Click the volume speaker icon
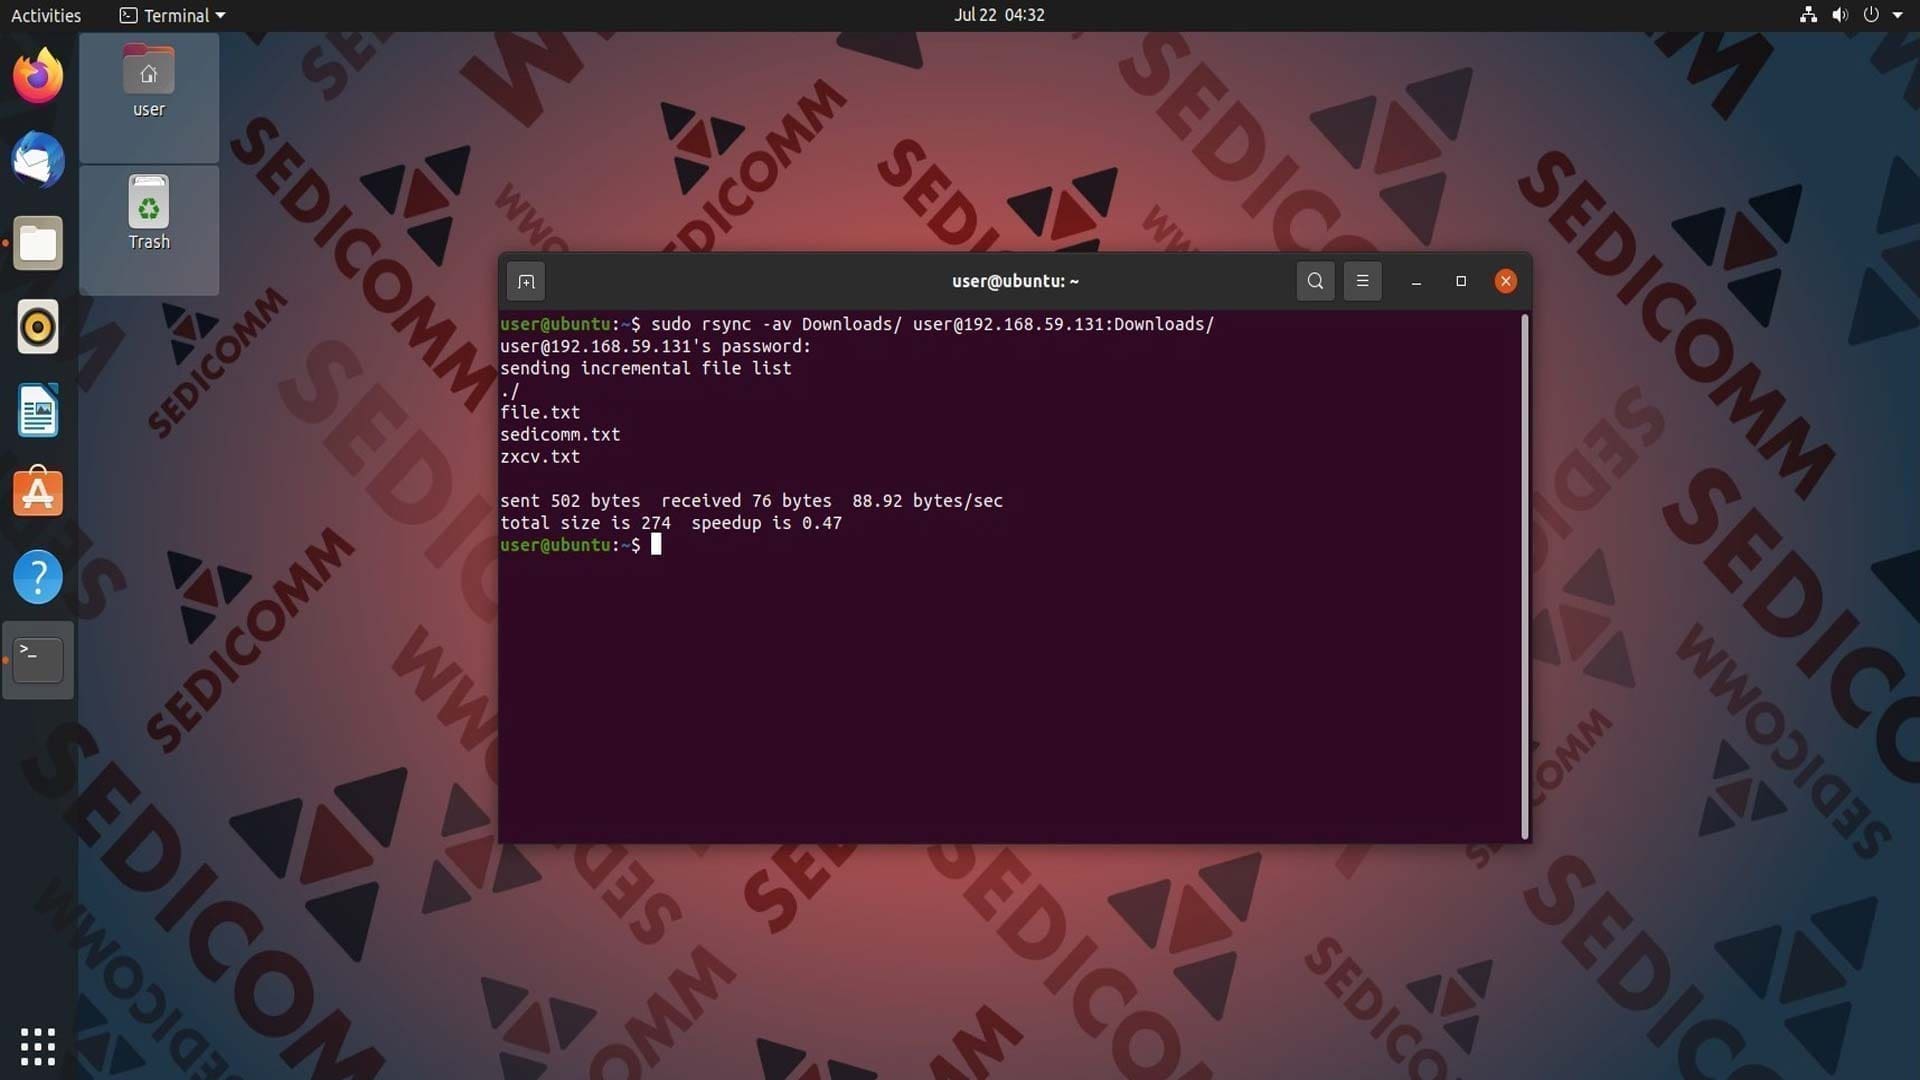 click(1840, 15)
